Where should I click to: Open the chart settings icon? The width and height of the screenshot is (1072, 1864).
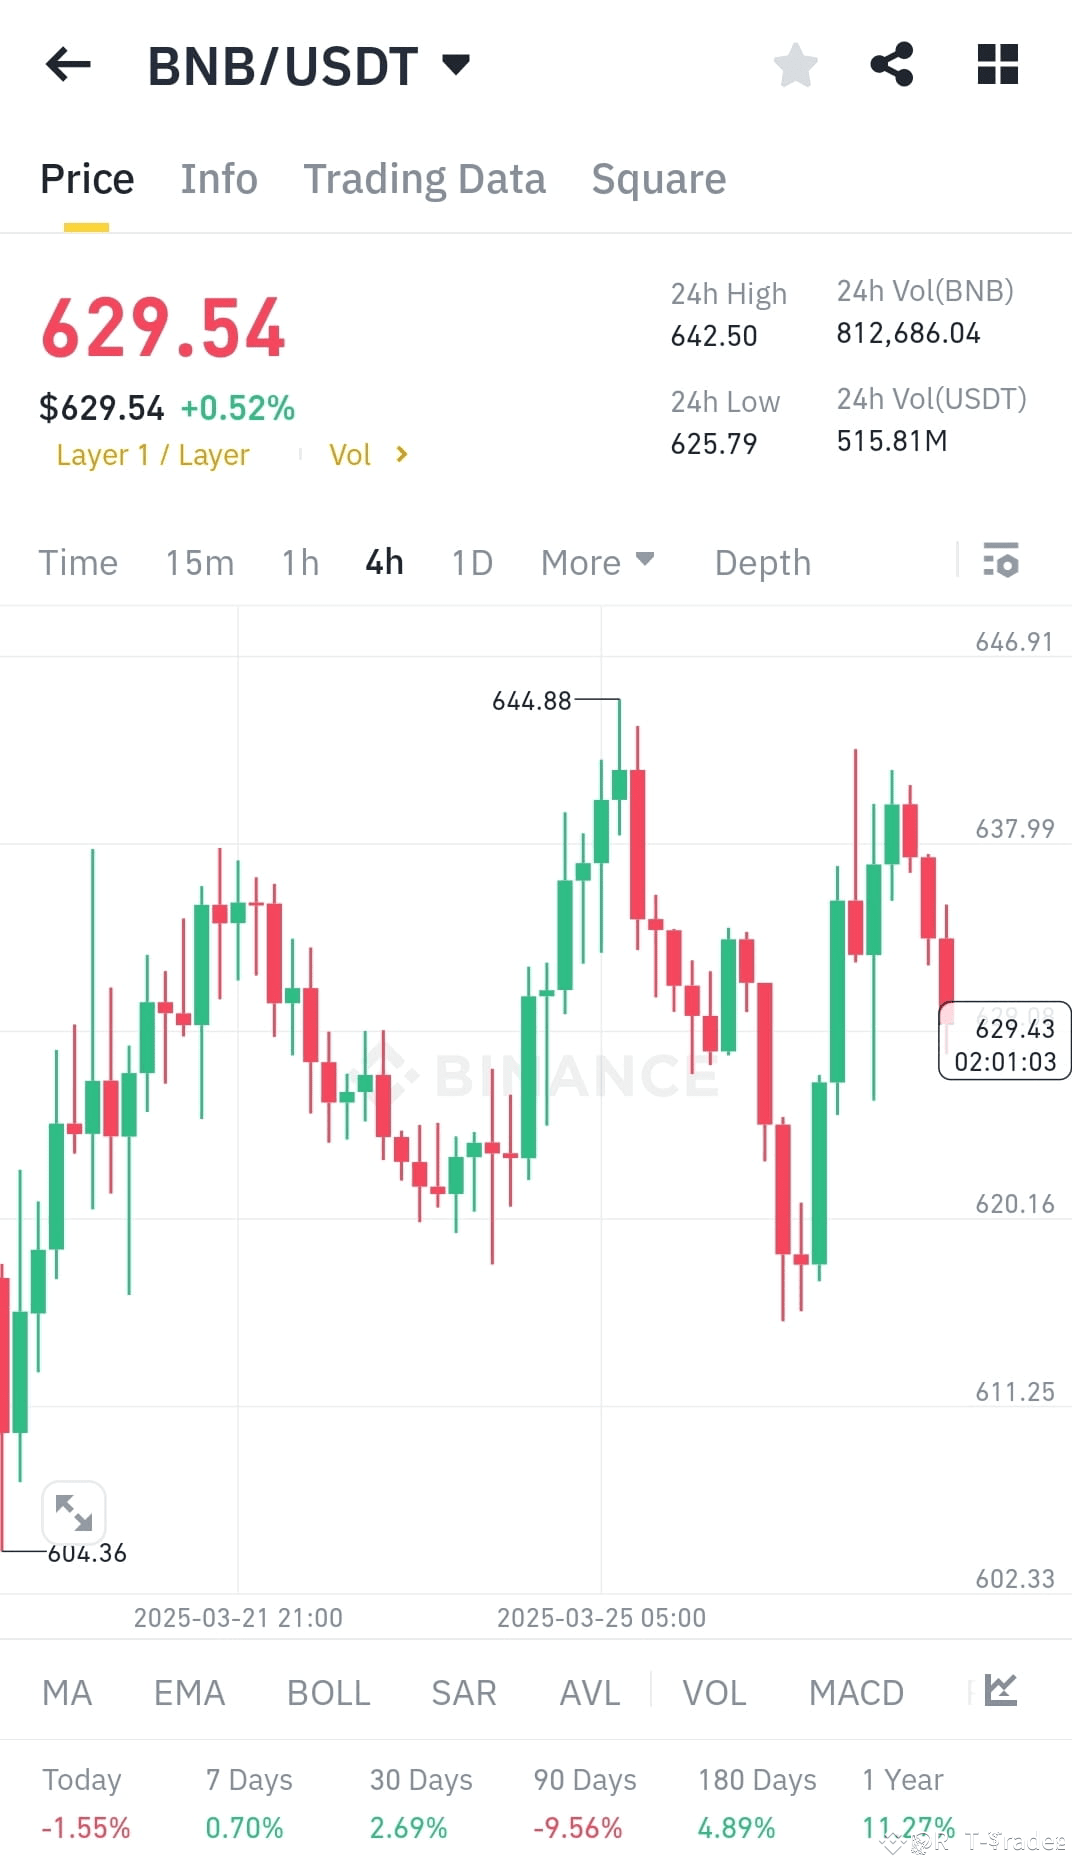tap(1002, 561)
